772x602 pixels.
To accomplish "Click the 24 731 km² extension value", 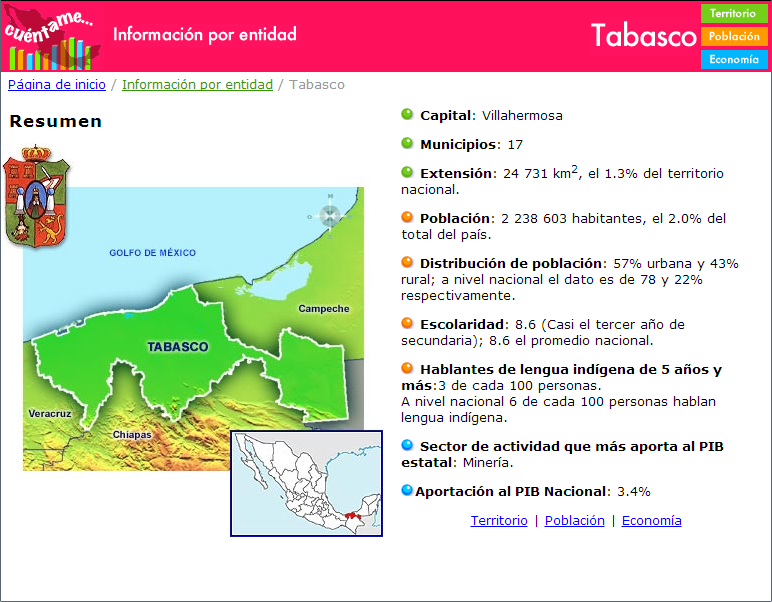I will (540, 172).
